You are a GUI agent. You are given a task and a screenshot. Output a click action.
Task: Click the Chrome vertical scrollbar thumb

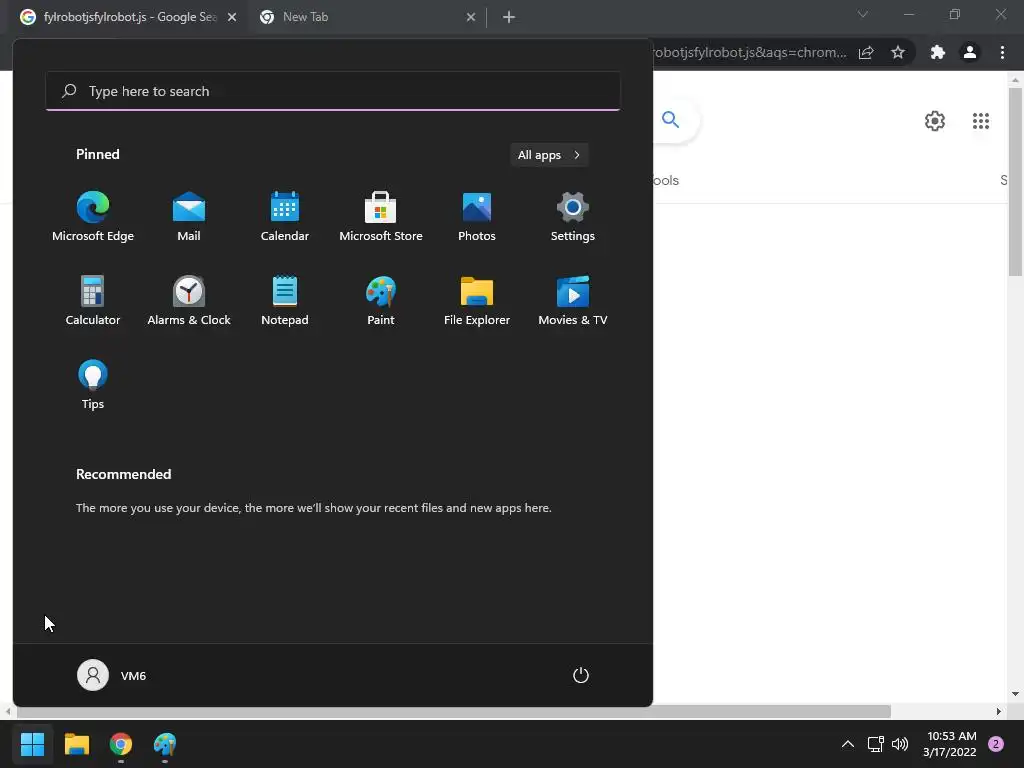(1015, 182)
